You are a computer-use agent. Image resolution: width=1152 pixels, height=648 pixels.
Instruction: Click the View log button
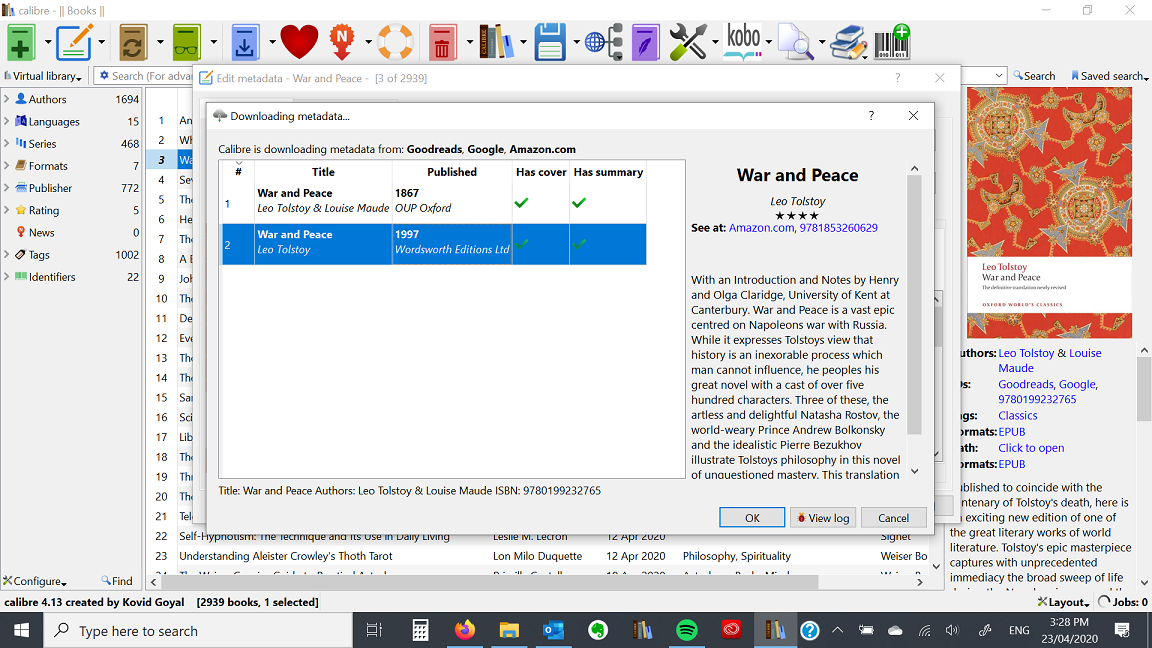coord(823,517)
